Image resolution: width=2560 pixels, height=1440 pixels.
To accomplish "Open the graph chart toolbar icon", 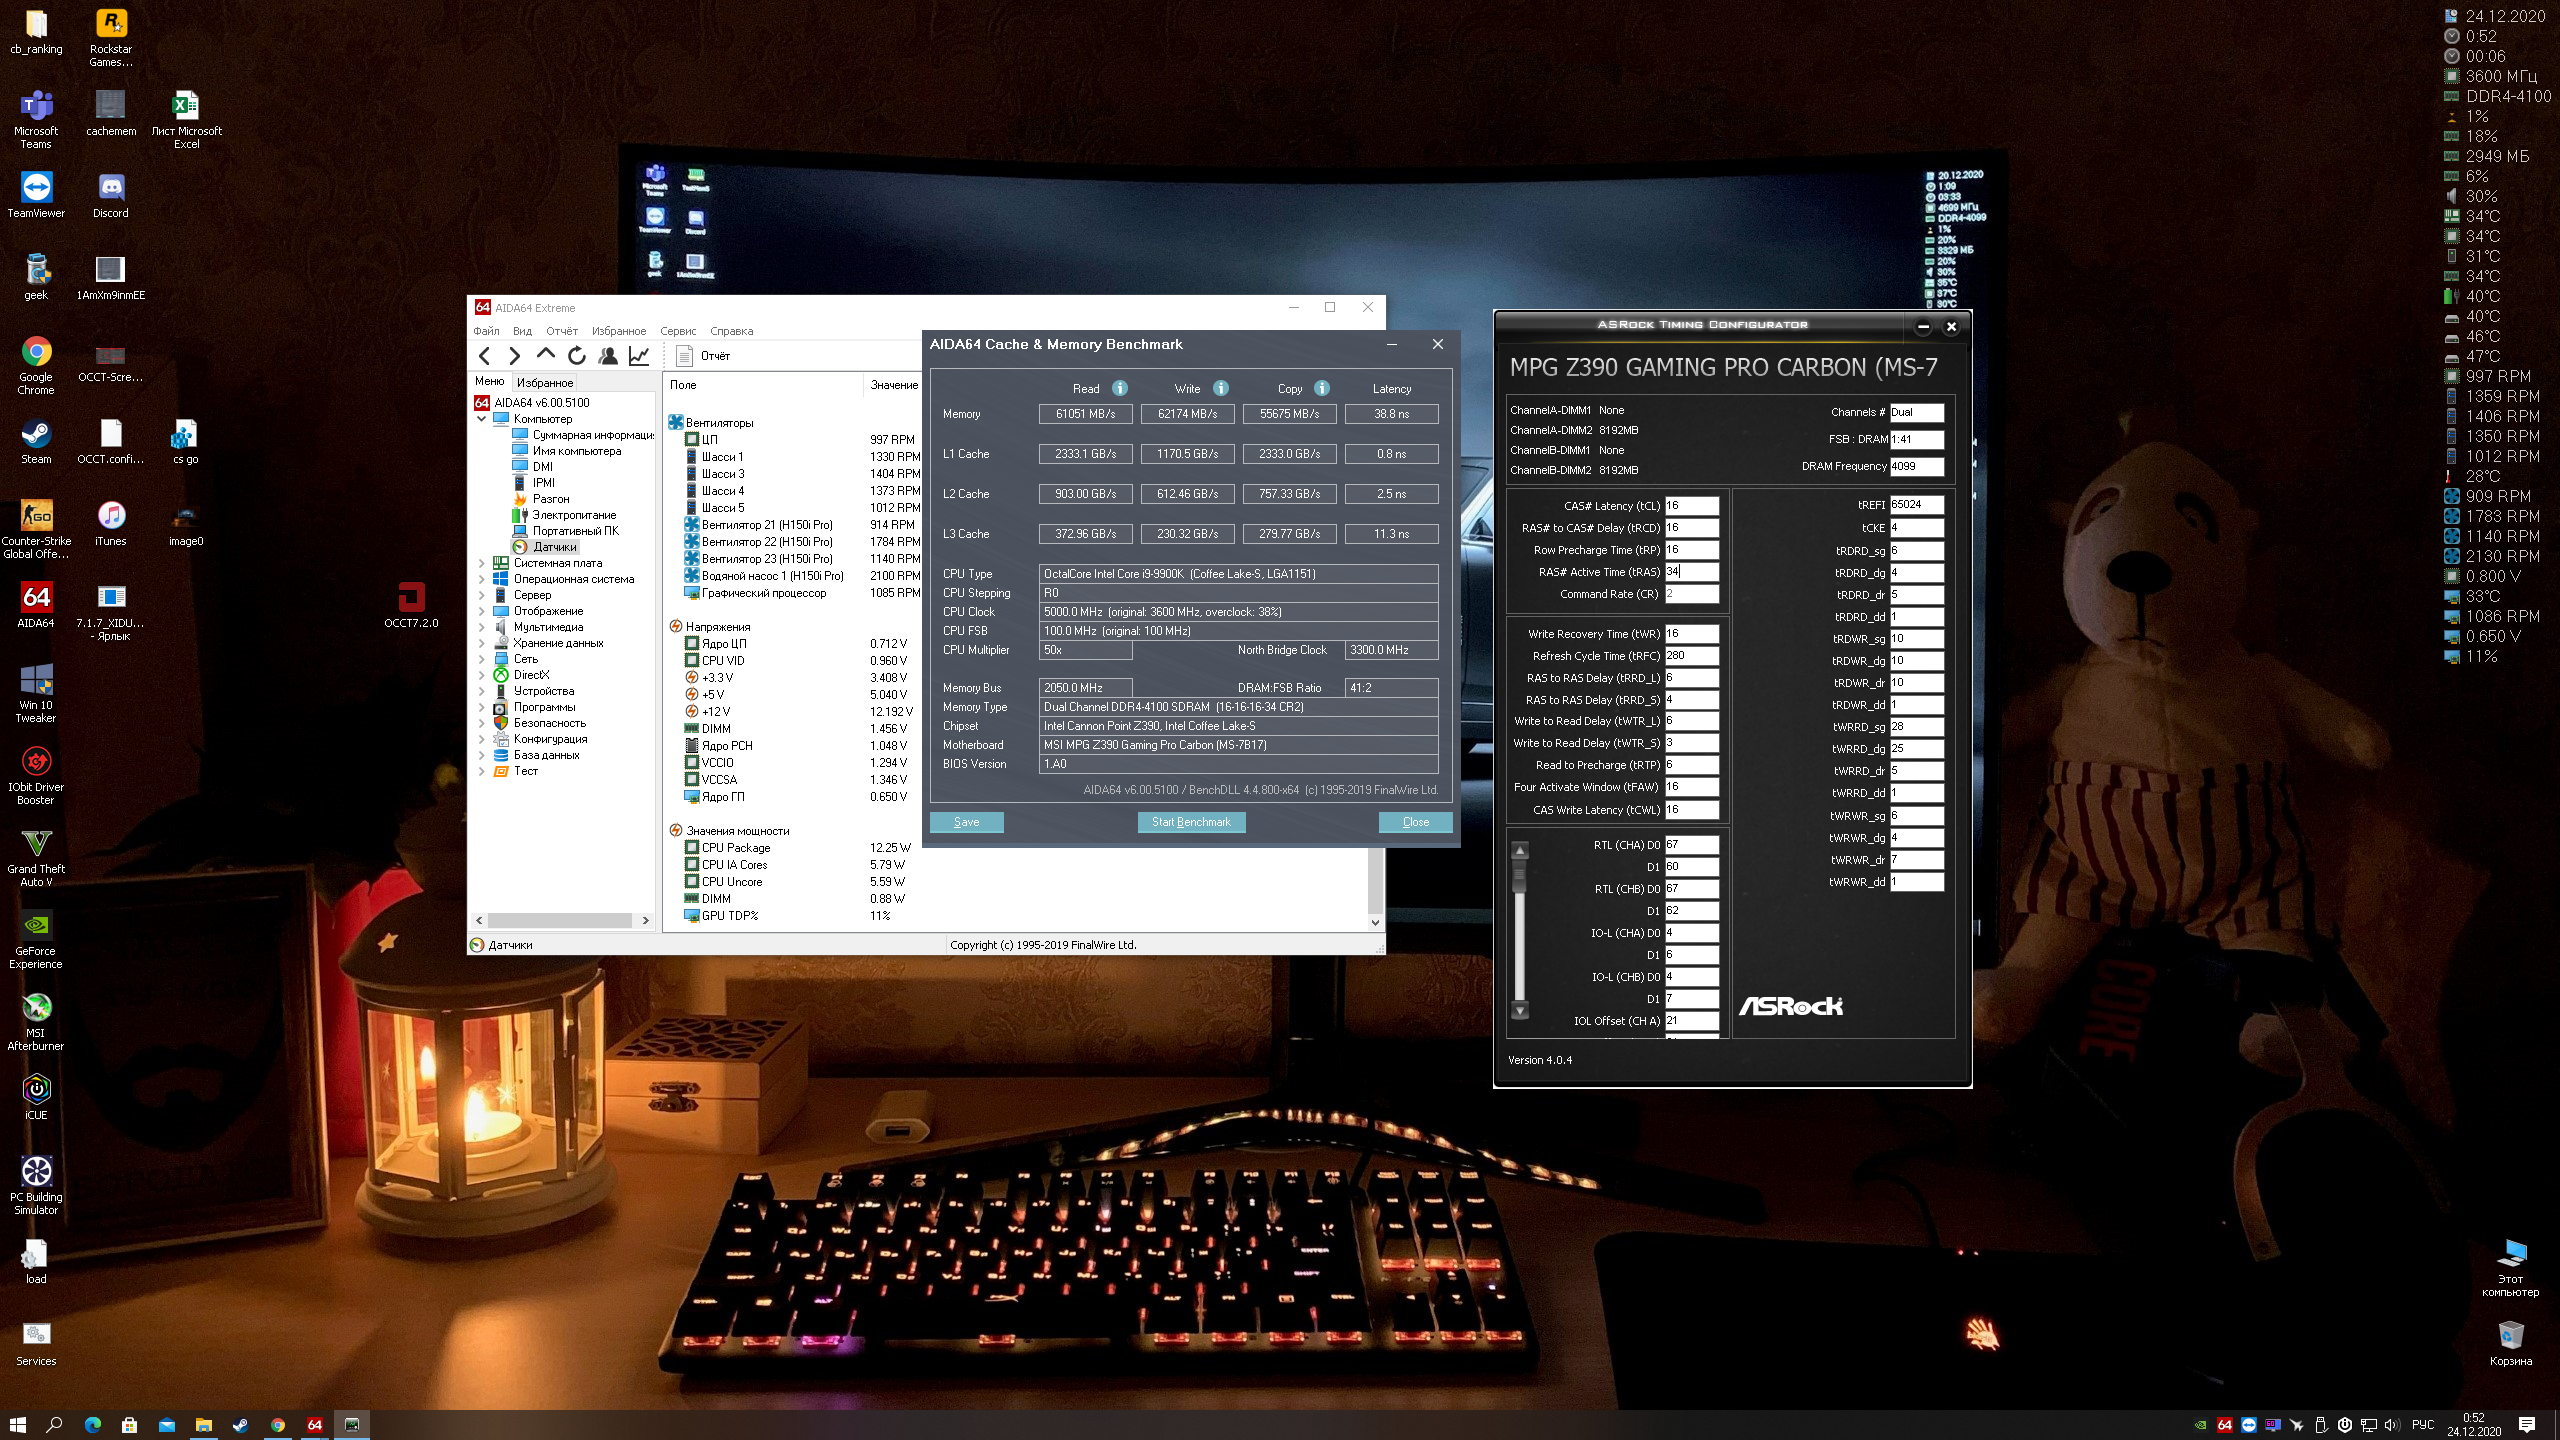I will point(639,355).
